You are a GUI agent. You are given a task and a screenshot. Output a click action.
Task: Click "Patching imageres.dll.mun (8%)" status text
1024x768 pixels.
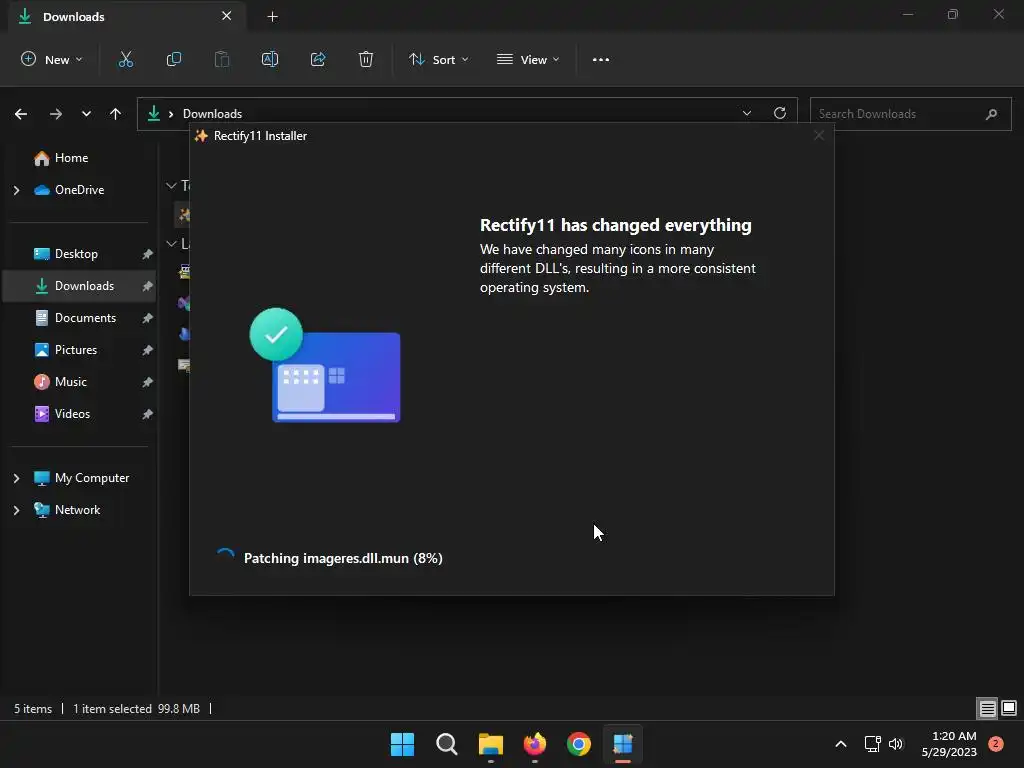[343, 558]
